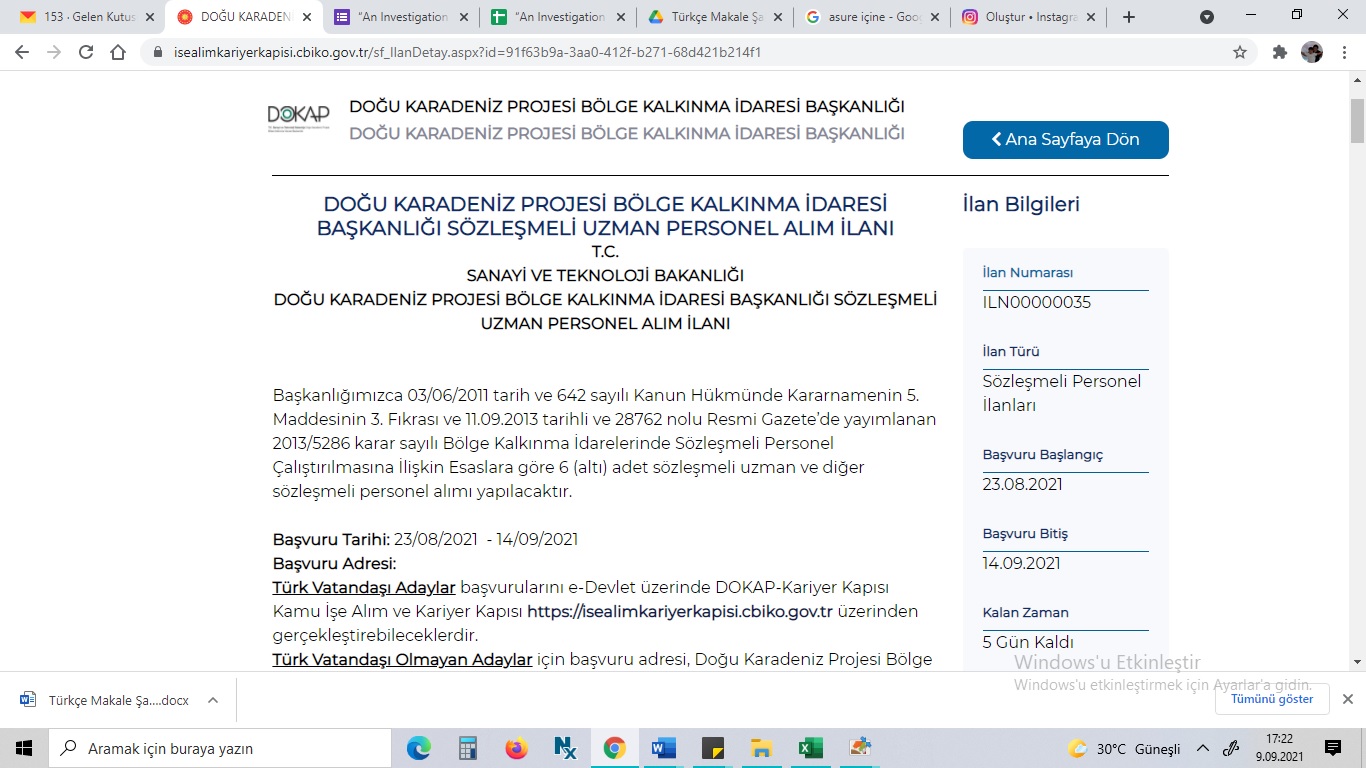View site security lock info
The height and width of the screenshot is (768, 1366).
[158, 52]
